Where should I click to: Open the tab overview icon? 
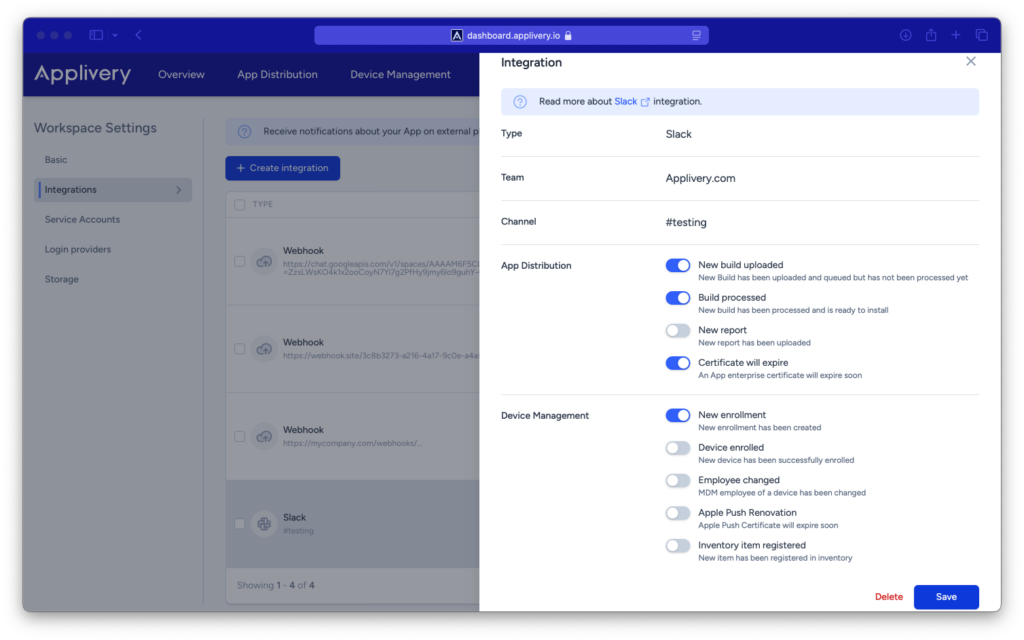[x=981, y=34]
